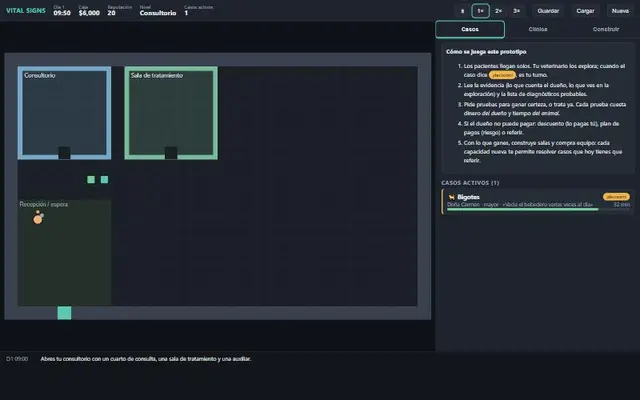Image resolution: width=640 pixels, height=400 pixels.
Task: Start a new game with Nueva
Action: 620,11
